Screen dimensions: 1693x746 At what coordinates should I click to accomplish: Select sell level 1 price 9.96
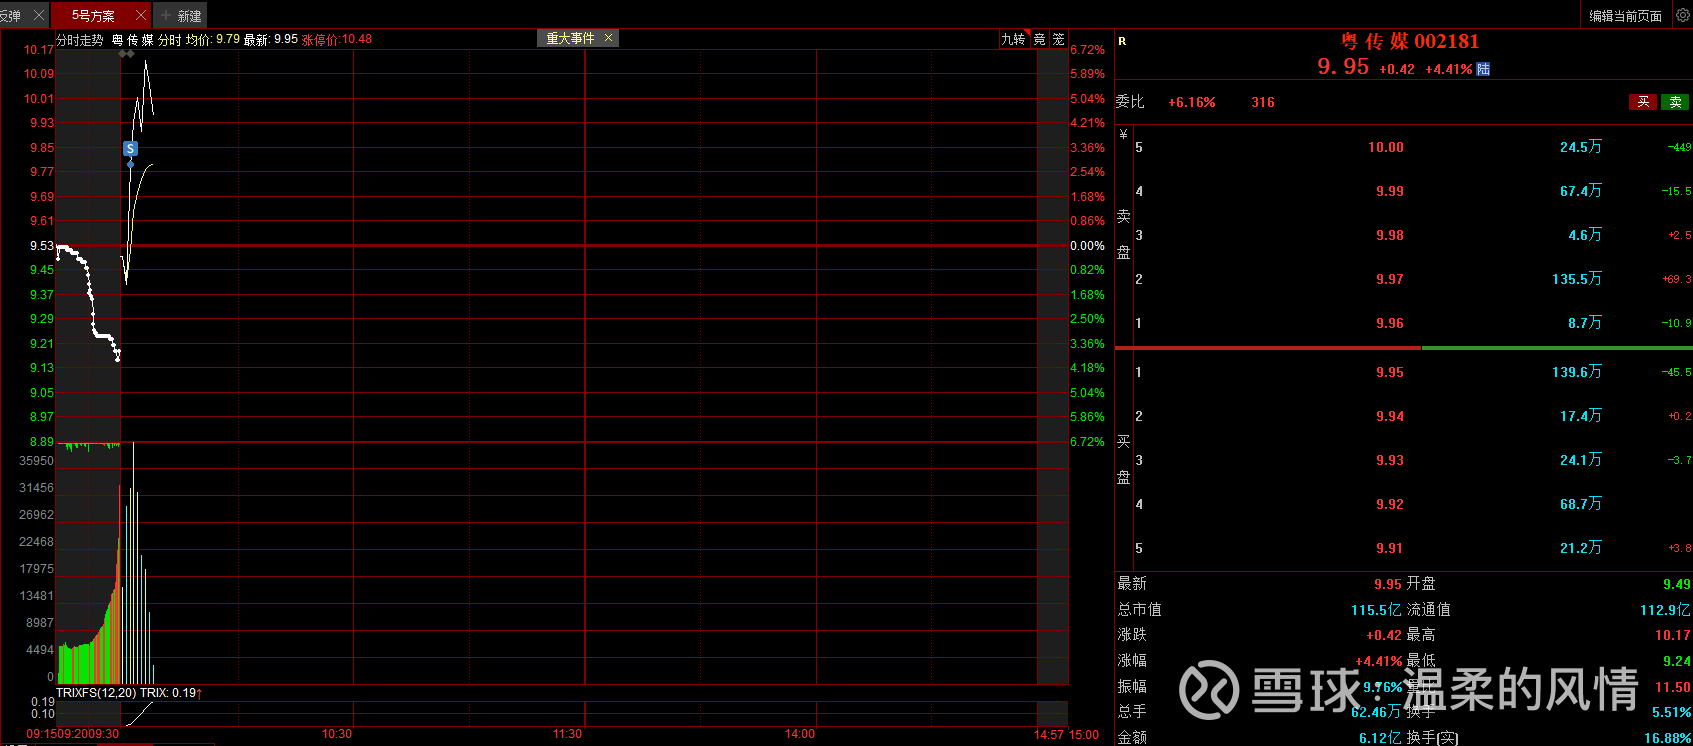coord(1390,323)
